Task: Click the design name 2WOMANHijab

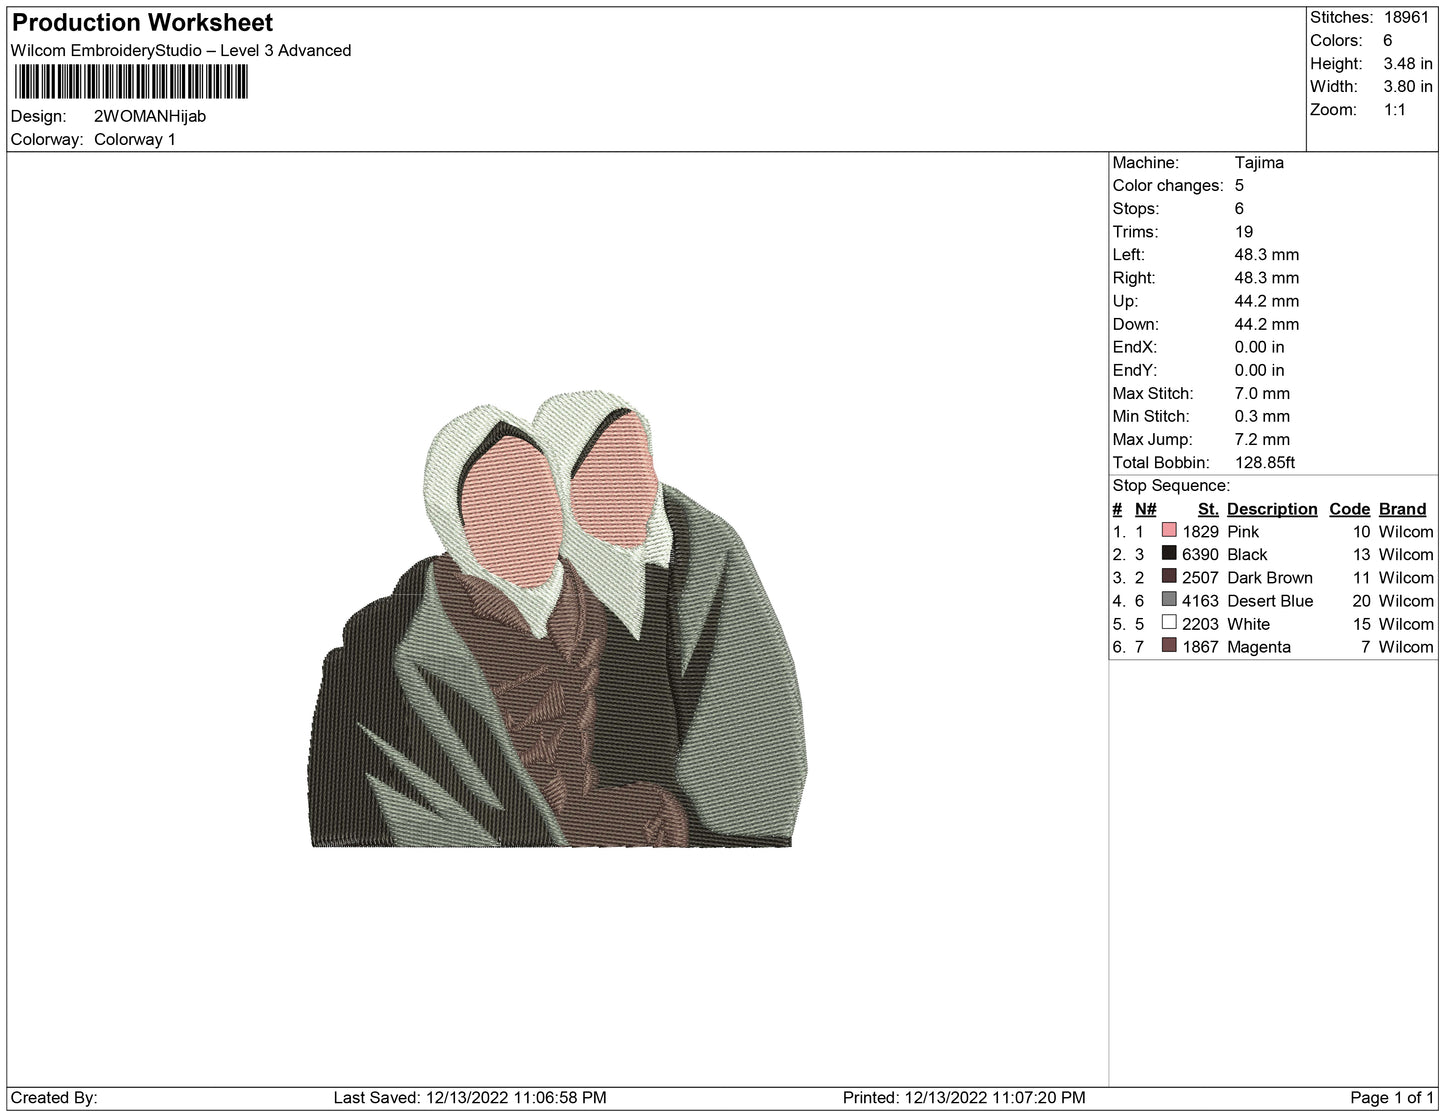Action: 150,116
